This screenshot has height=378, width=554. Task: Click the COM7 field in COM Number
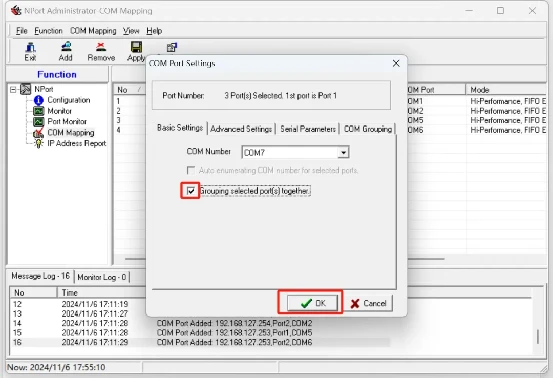[290, 152]
